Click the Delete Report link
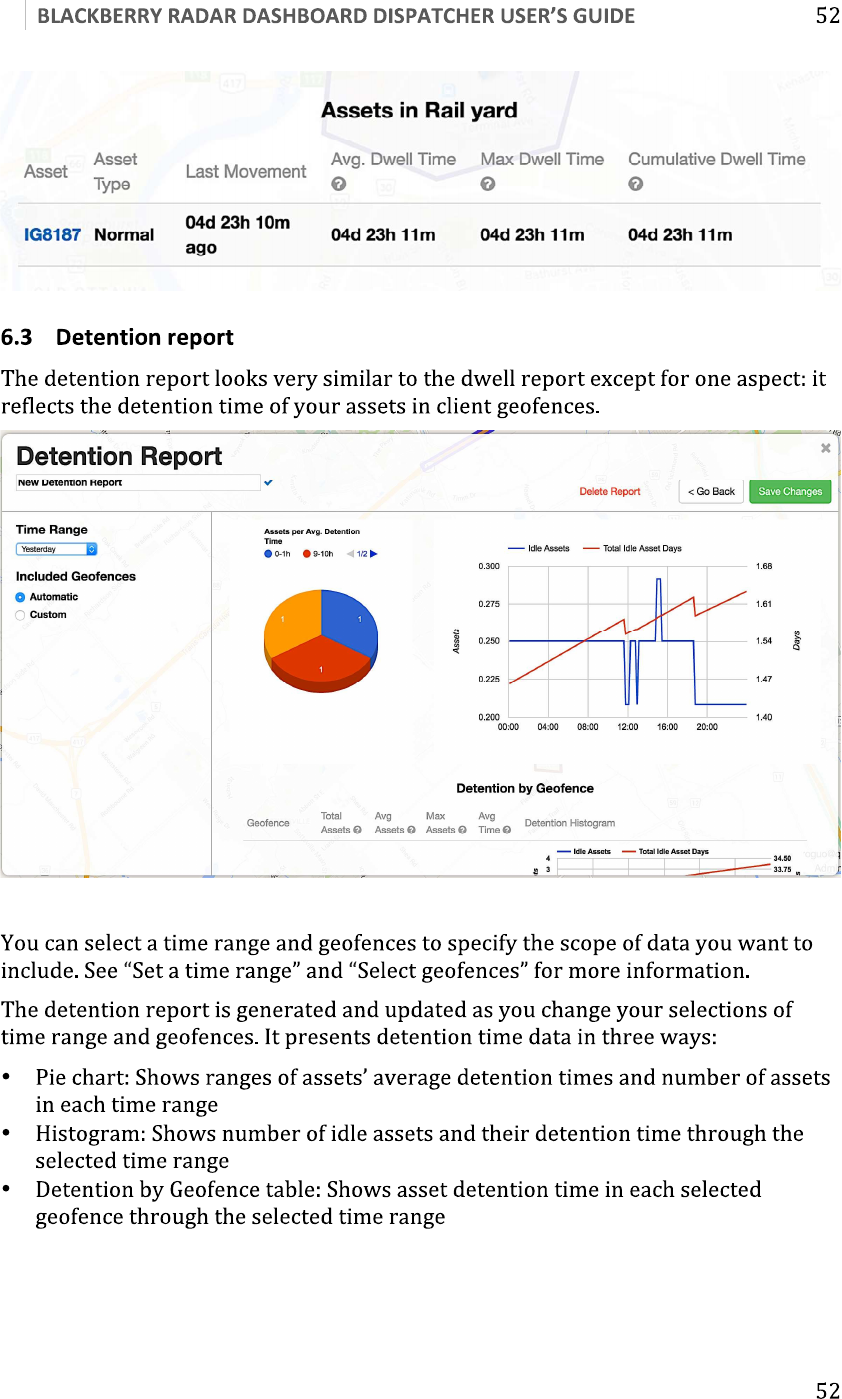 [x=610, y=492]
